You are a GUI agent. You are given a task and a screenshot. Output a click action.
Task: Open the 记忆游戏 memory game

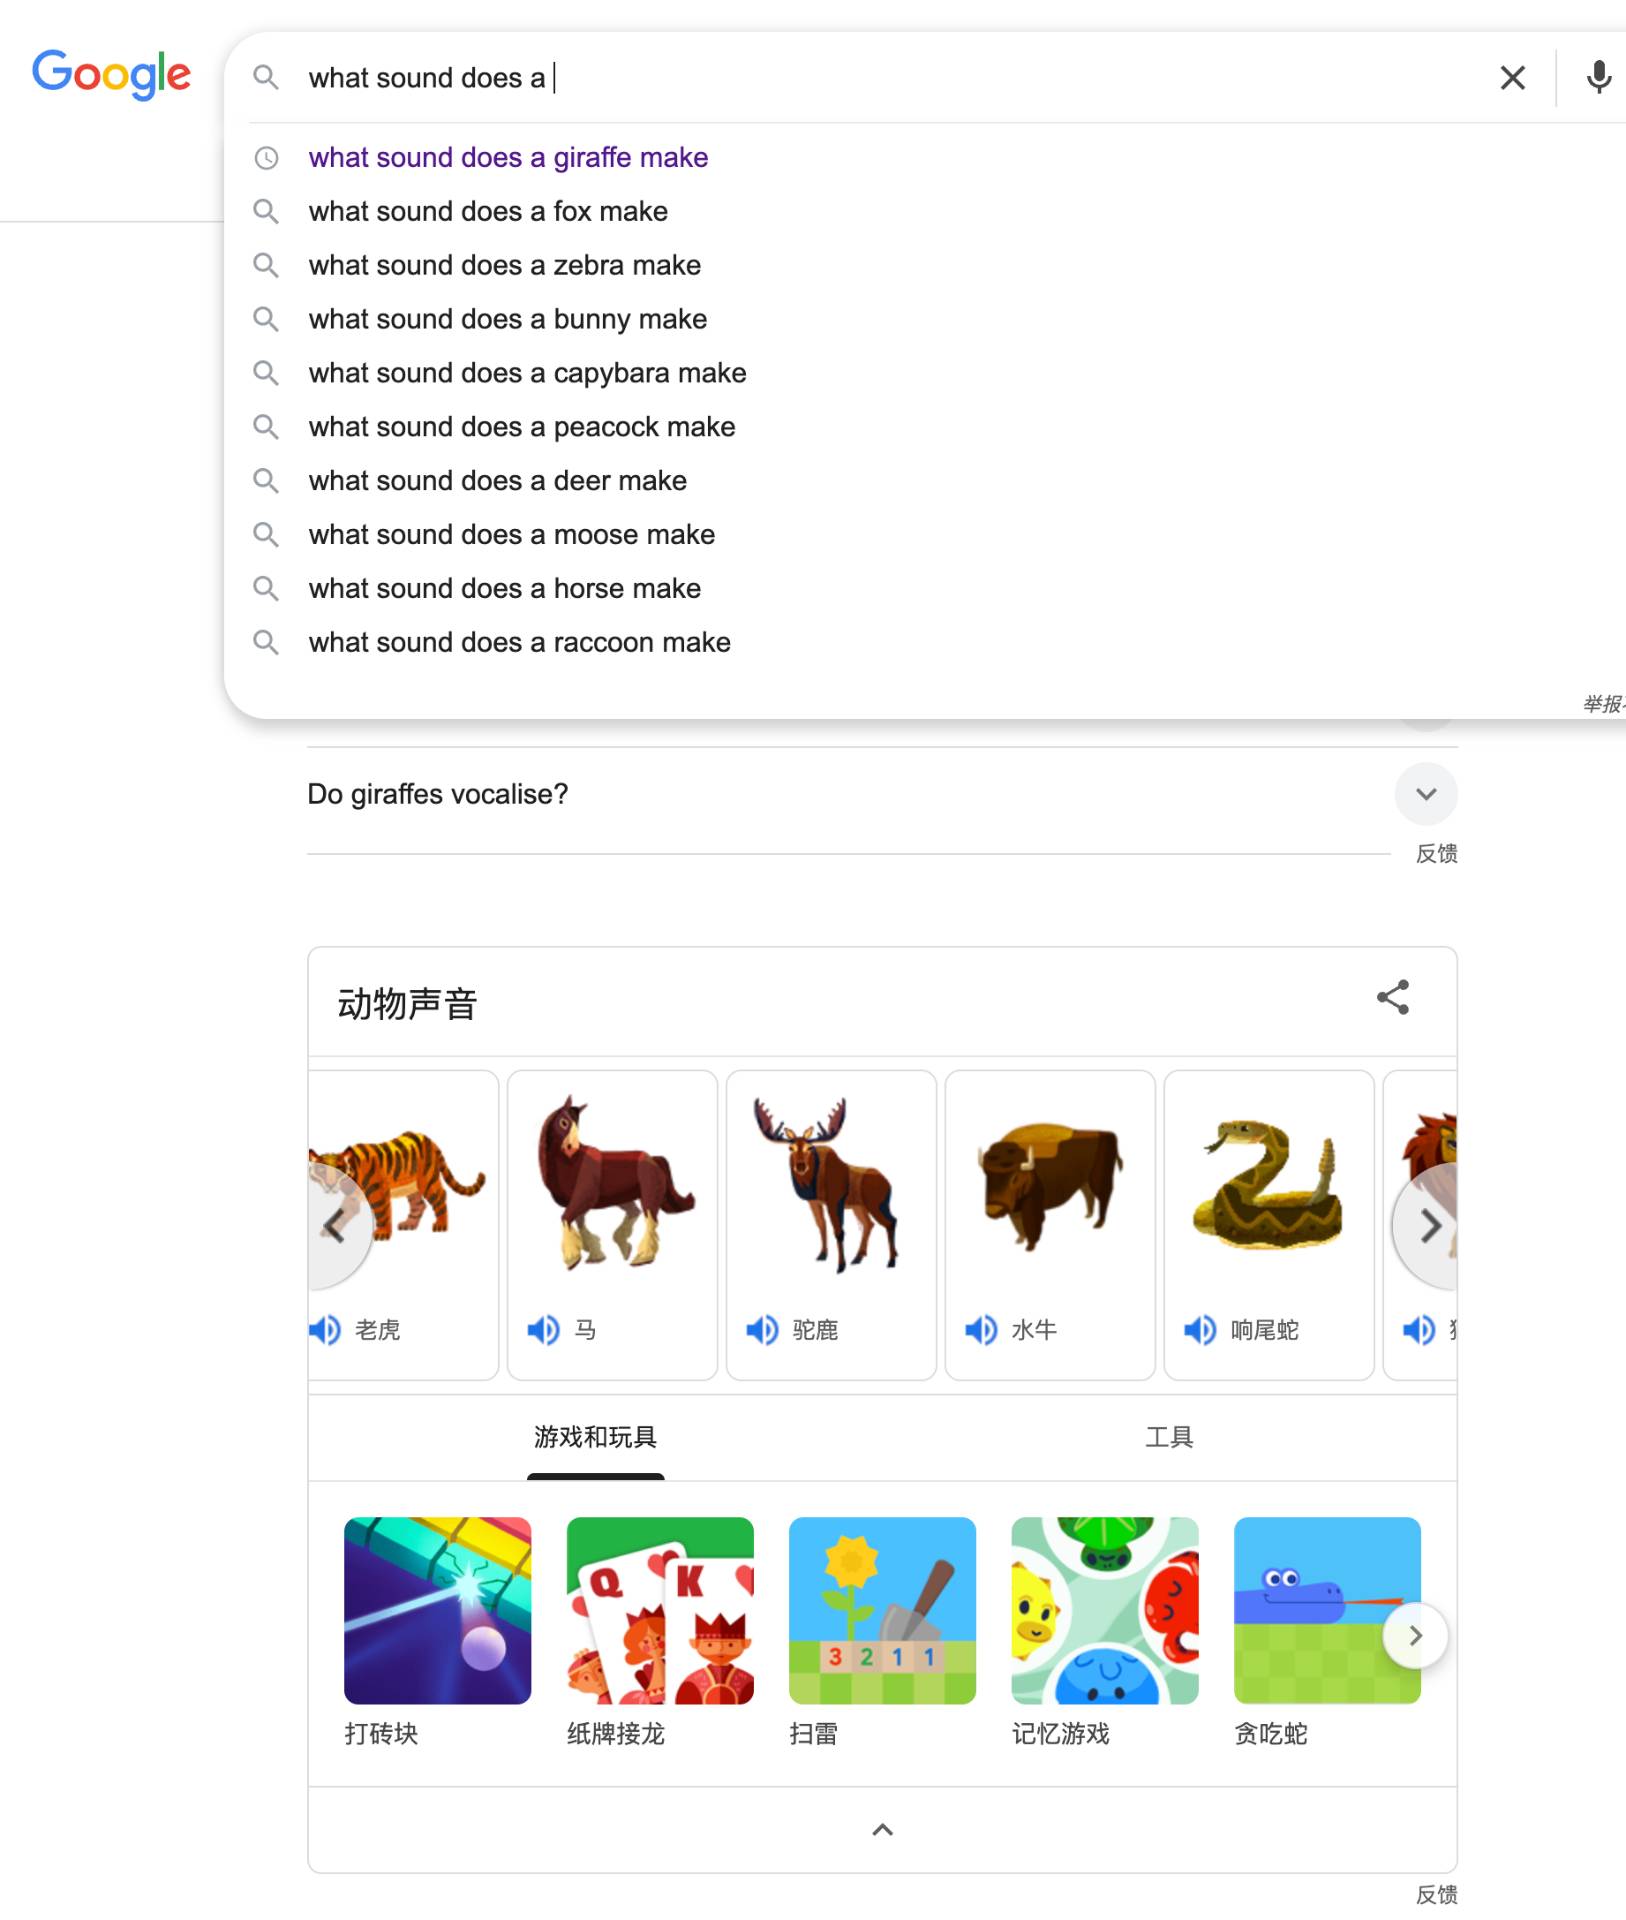tap(1105, 1611)
